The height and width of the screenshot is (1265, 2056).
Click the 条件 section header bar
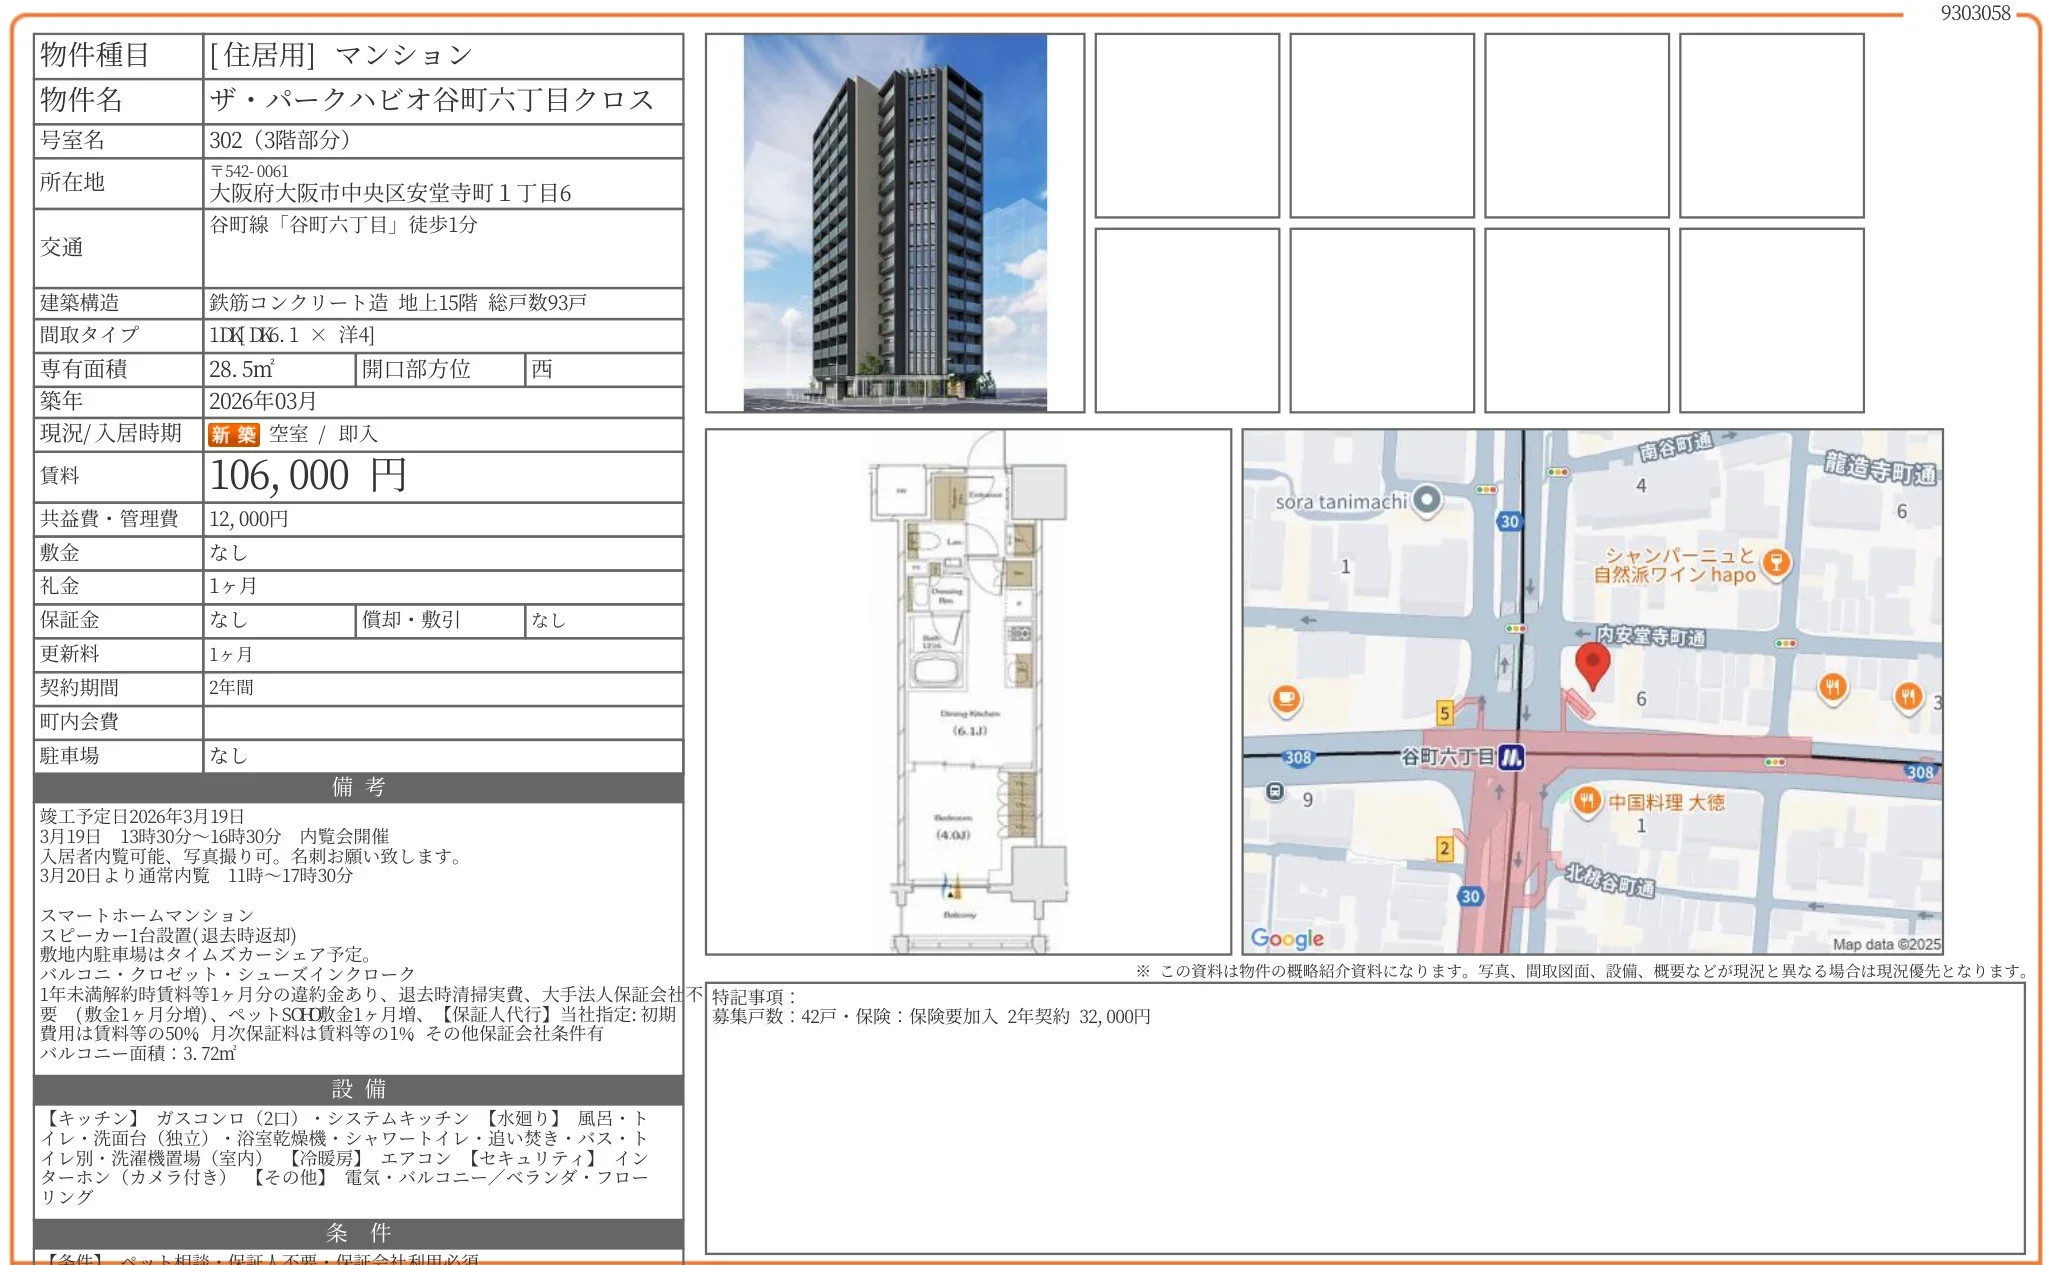358,1233
